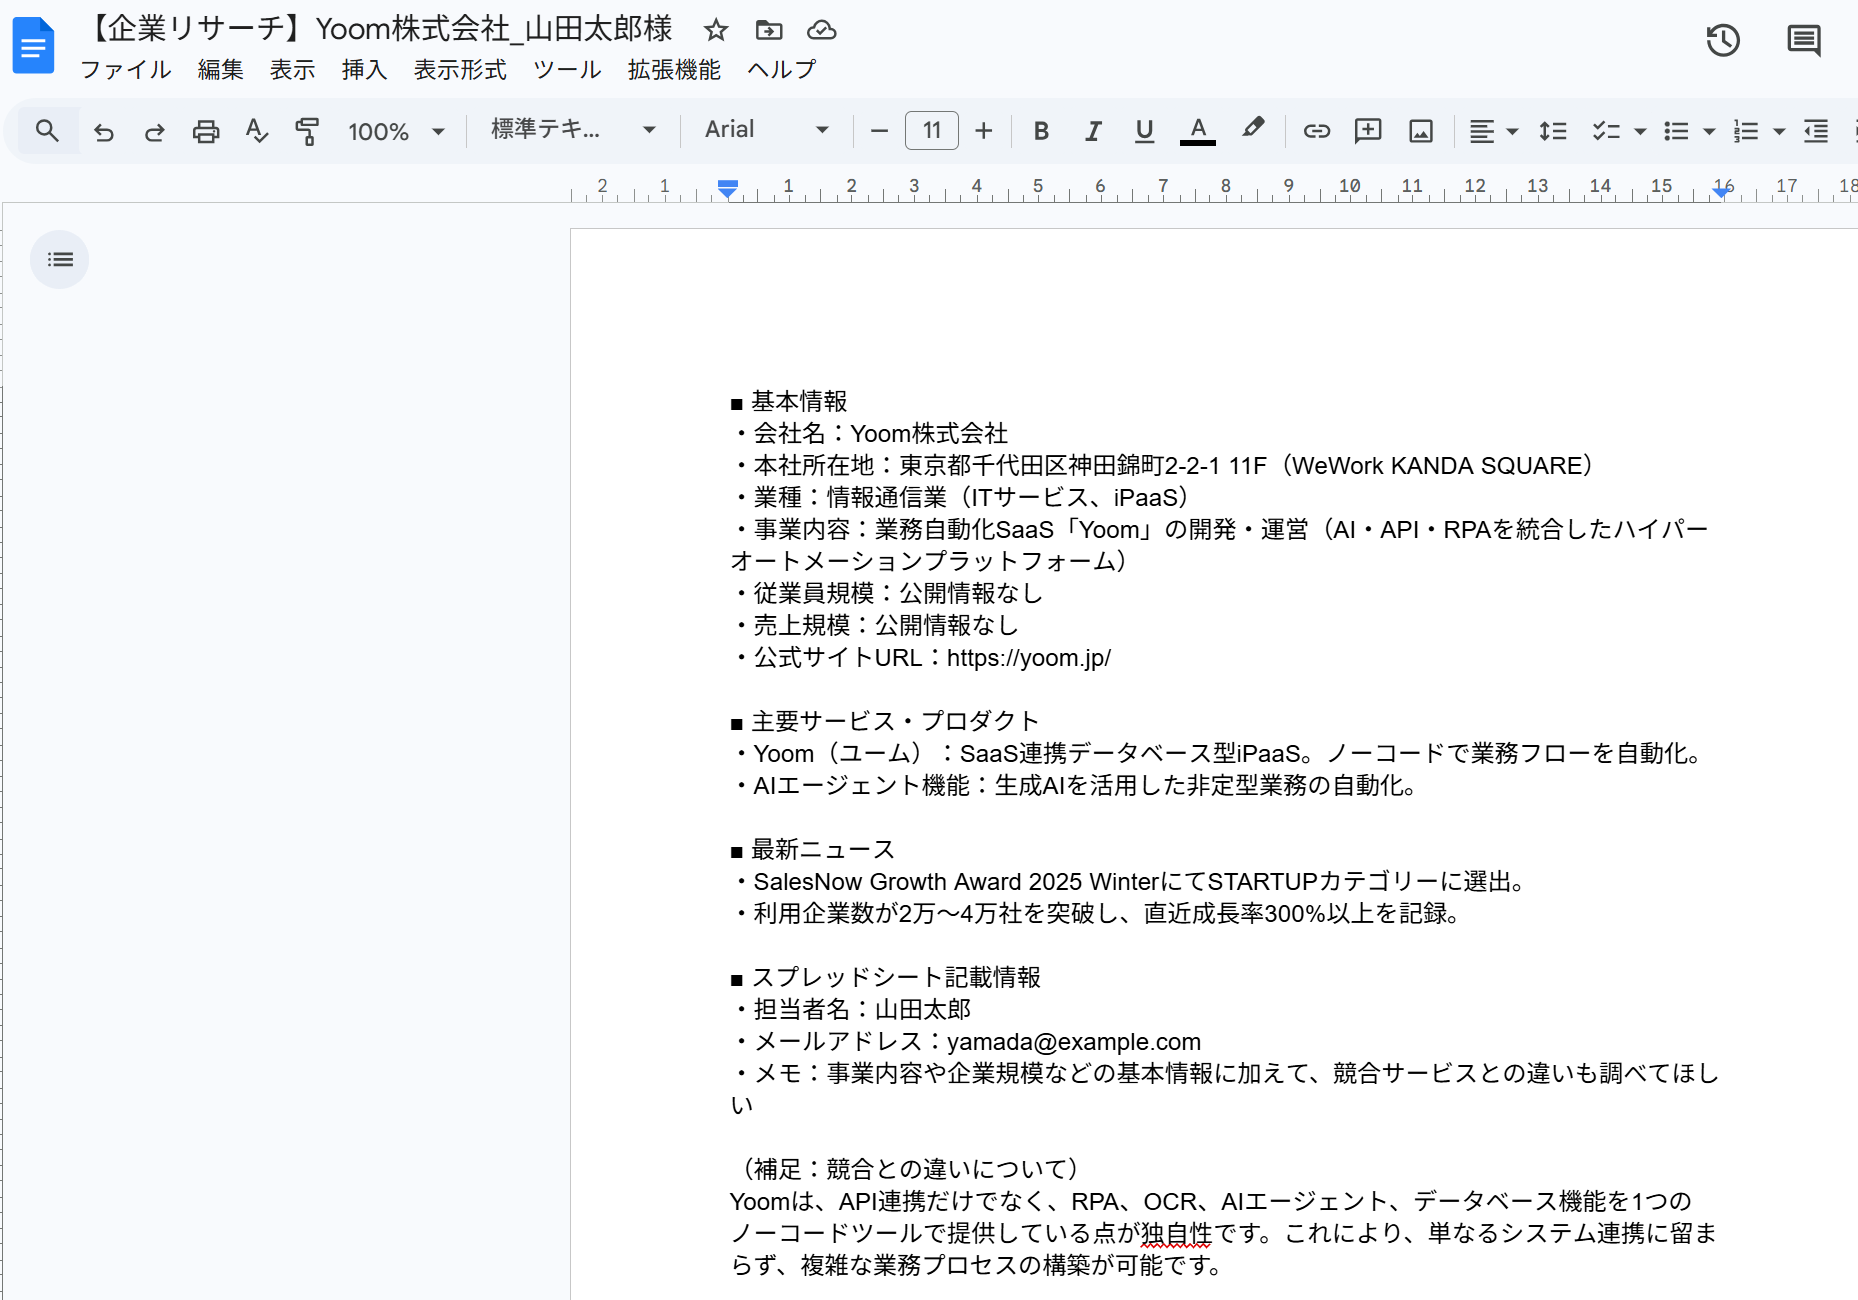Click the ■ 基本情報 heading

tap(789, 402)
